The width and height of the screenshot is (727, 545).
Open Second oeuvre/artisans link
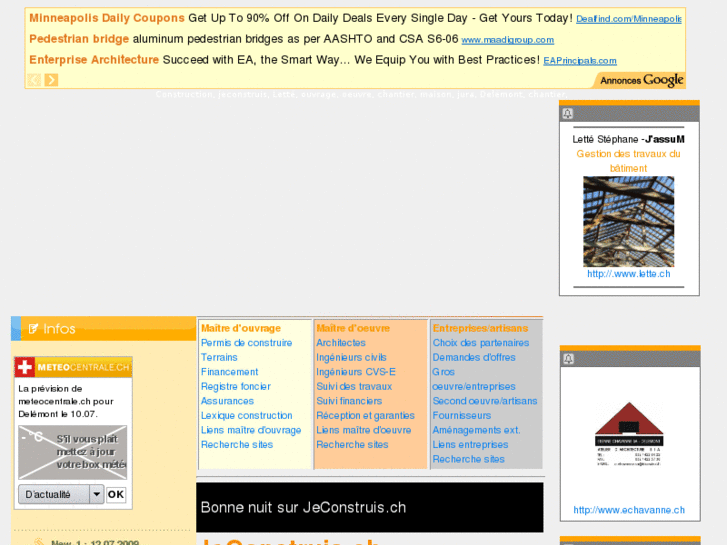pos(485,401)
